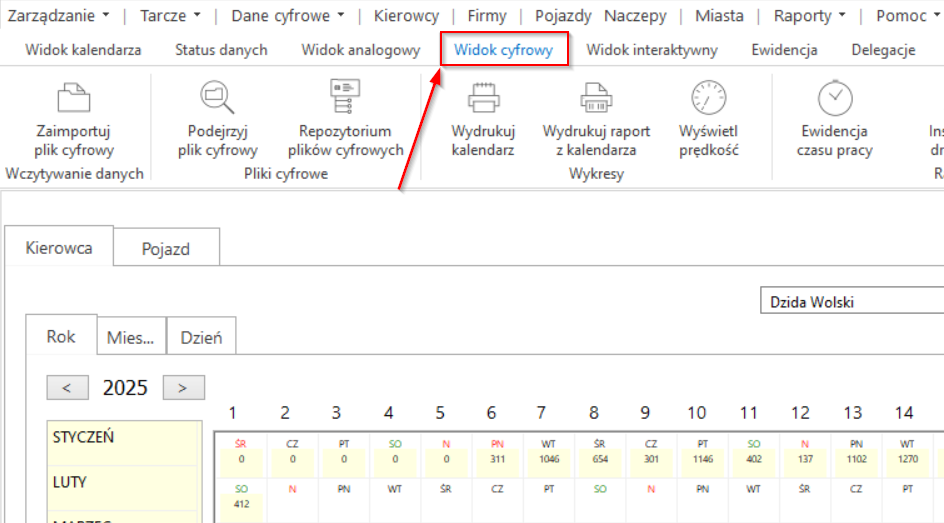Select the Widok cyfrowy tab
Image resolution: width=944 pixels, height=523 pixels.
coord(503,50)
